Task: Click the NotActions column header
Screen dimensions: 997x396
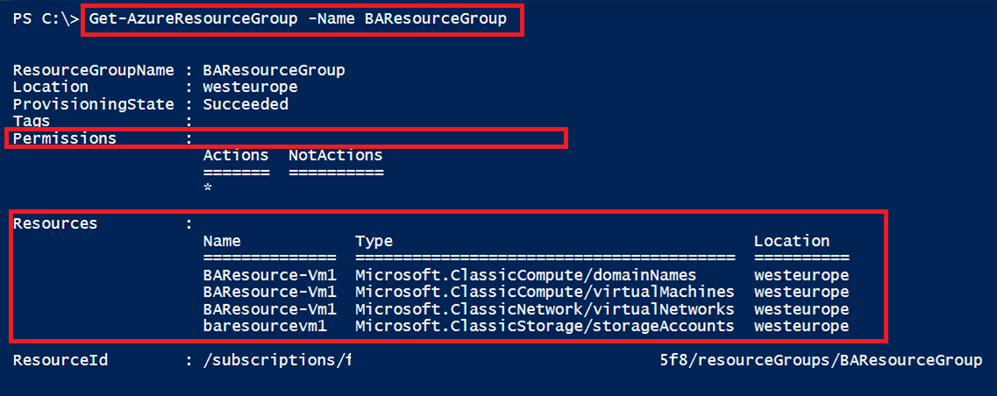Action: coord(336,155)
